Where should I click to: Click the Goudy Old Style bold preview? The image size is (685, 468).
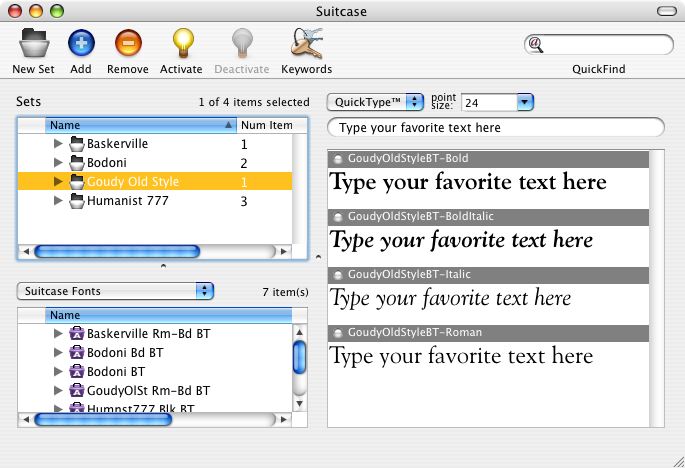[468, 182]
